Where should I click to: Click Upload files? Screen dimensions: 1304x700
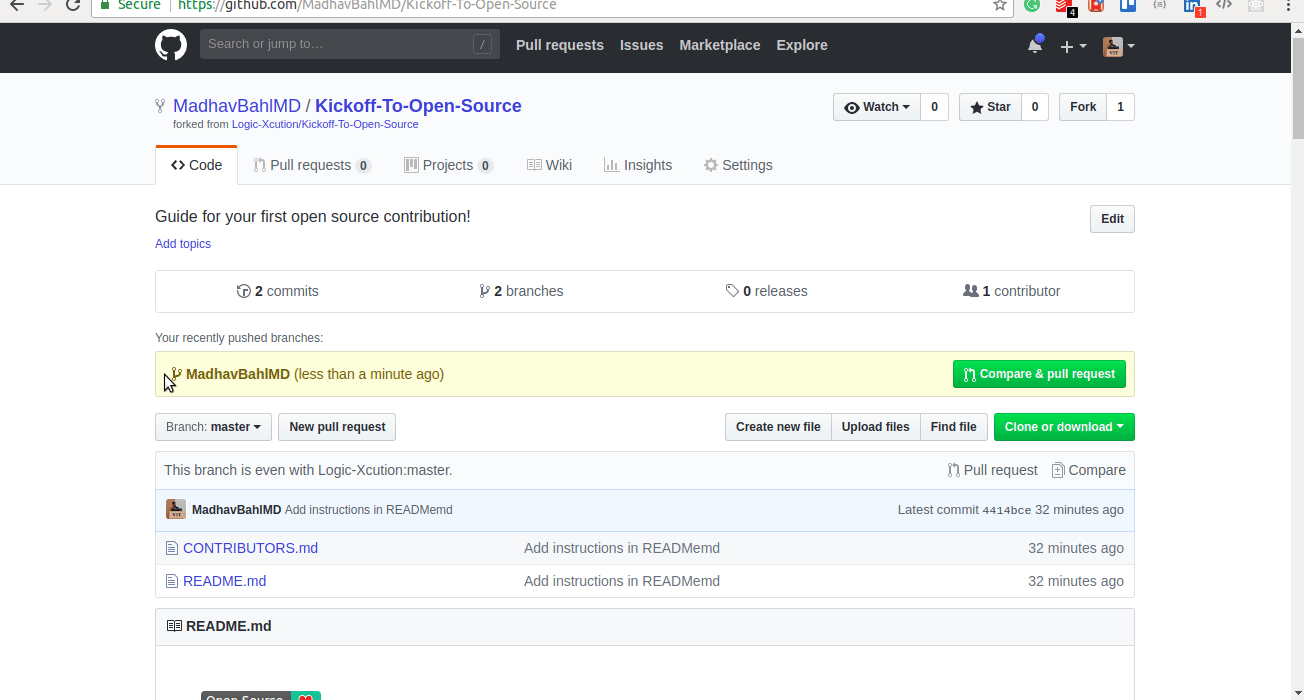point(875,427)
